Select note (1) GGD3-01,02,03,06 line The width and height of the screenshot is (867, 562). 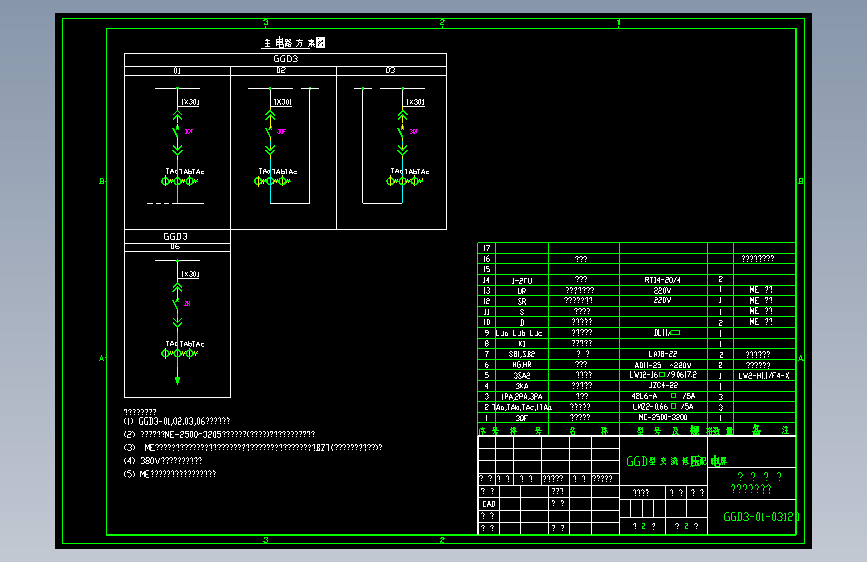click(x=177, y=422)
